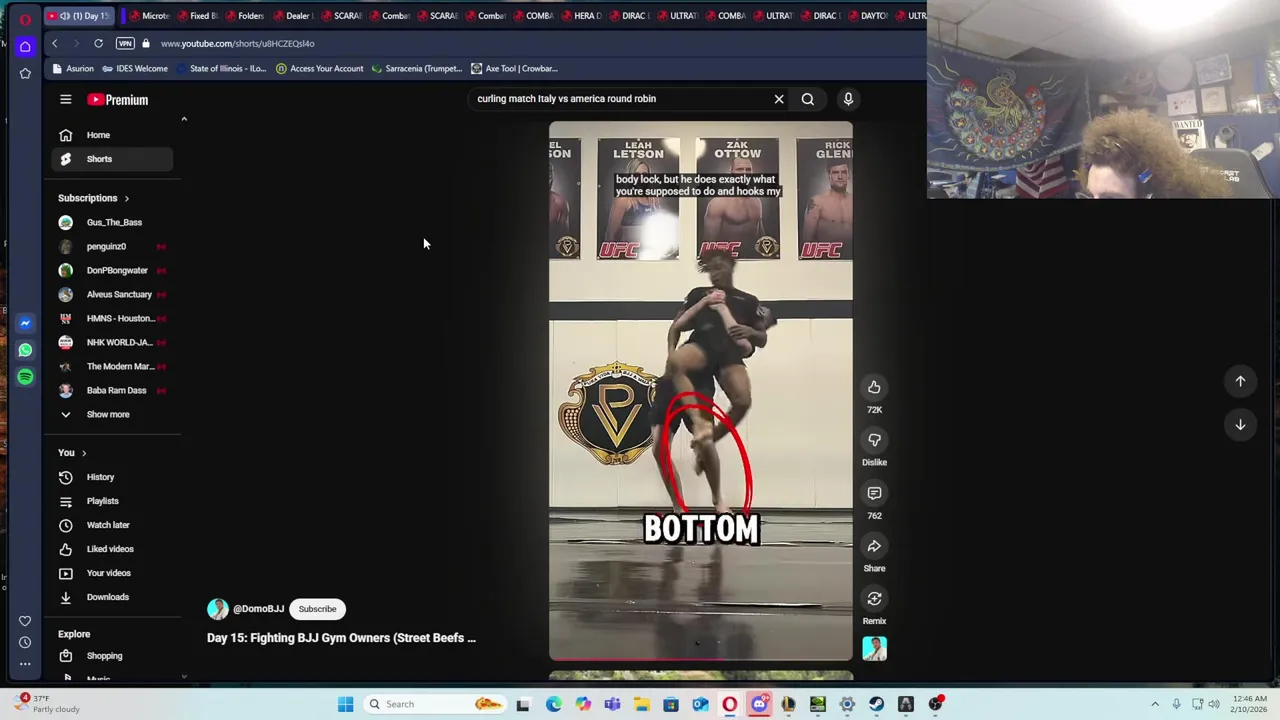This screenshot has height=720, width=1280.
Task: Clear the search box with the X
Action: (779, 99)
